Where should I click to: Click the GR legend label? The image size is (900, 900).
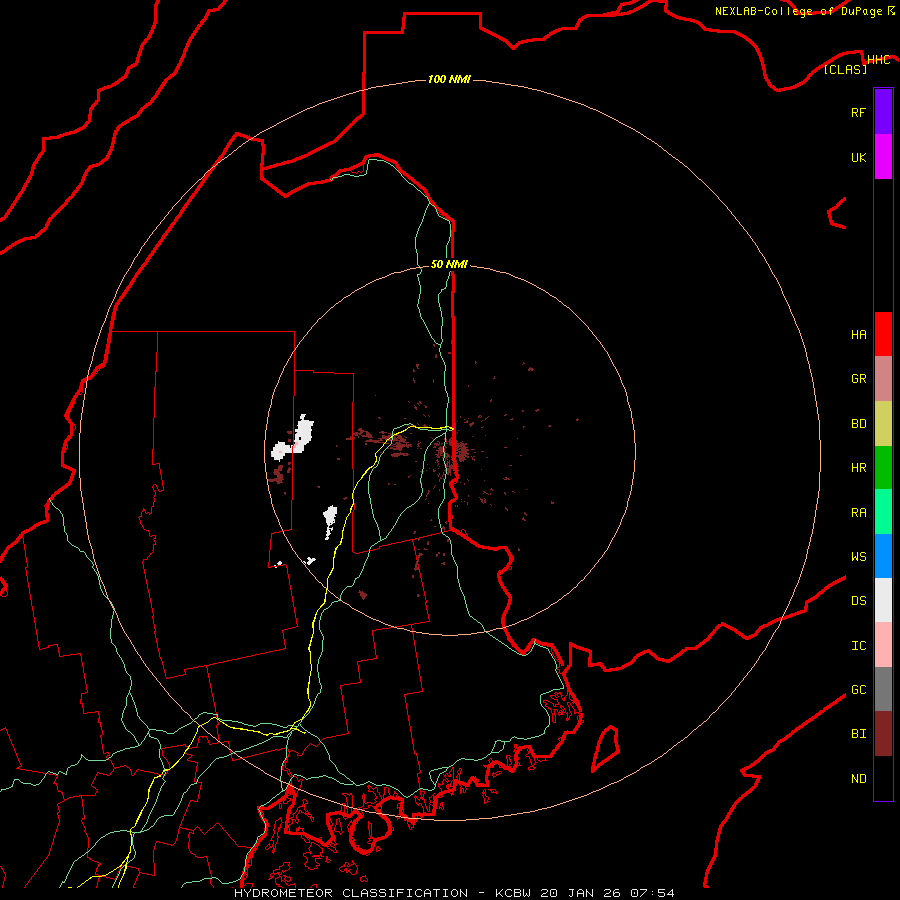tap(858, 379)
